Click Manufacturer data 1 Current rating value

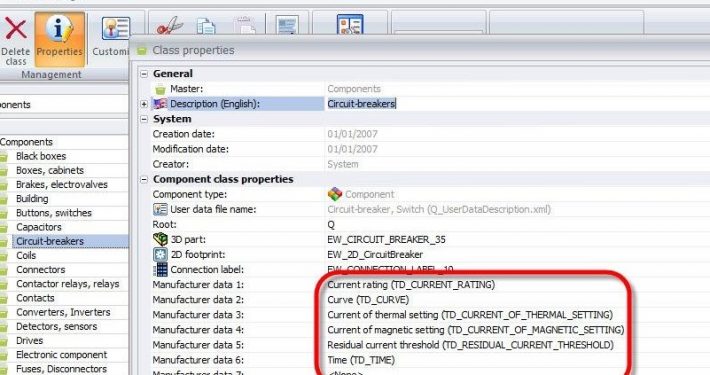[411, 284]
